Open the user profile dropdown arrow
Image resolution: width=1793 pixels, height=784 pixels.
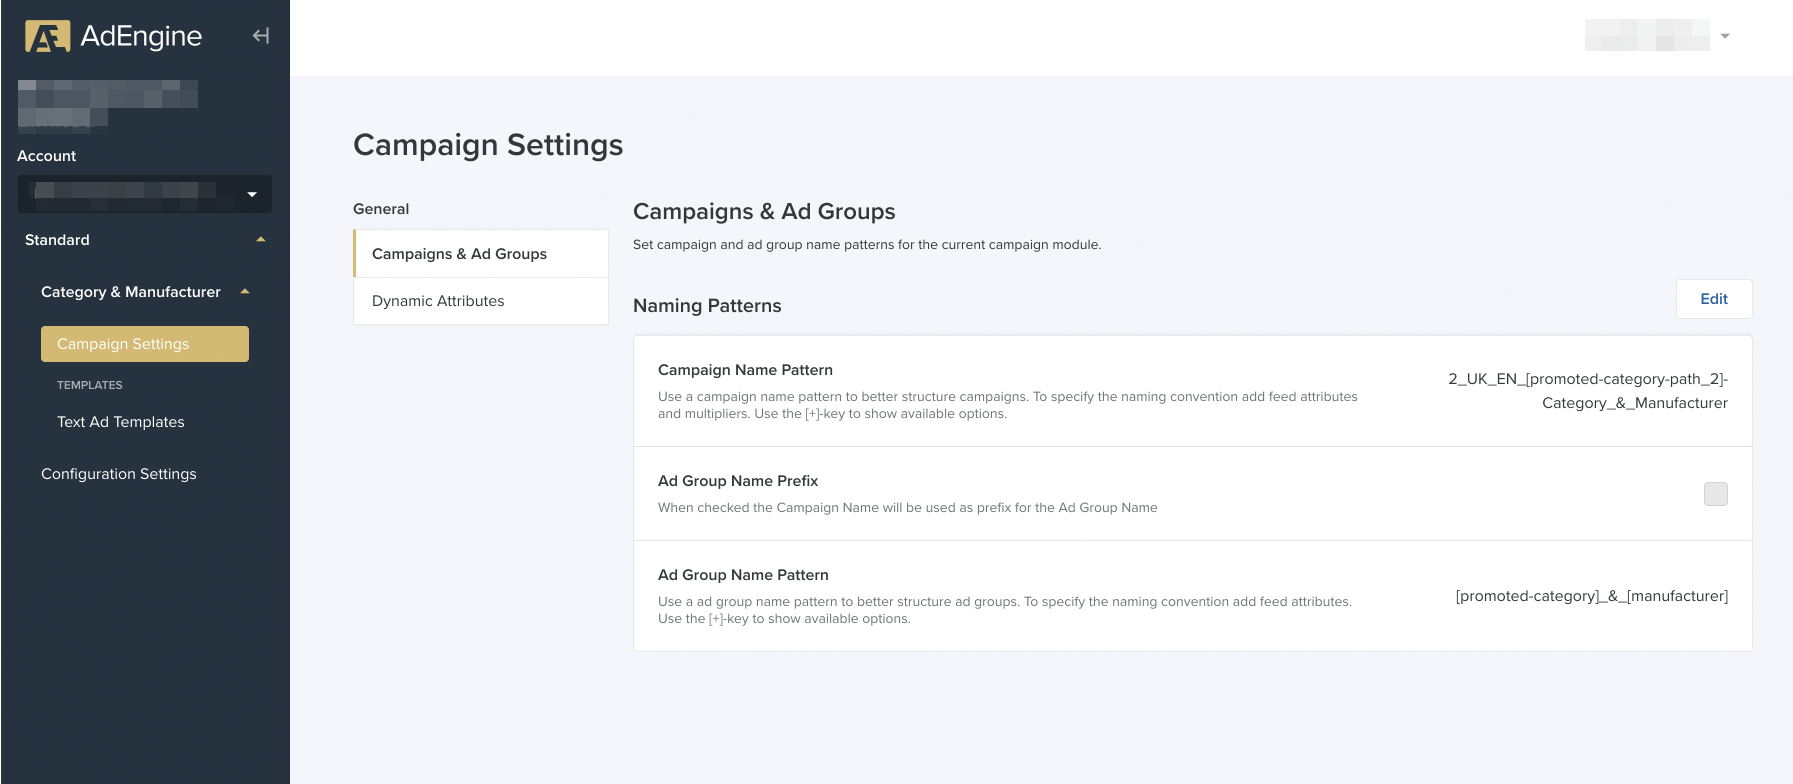(1725, 36)
